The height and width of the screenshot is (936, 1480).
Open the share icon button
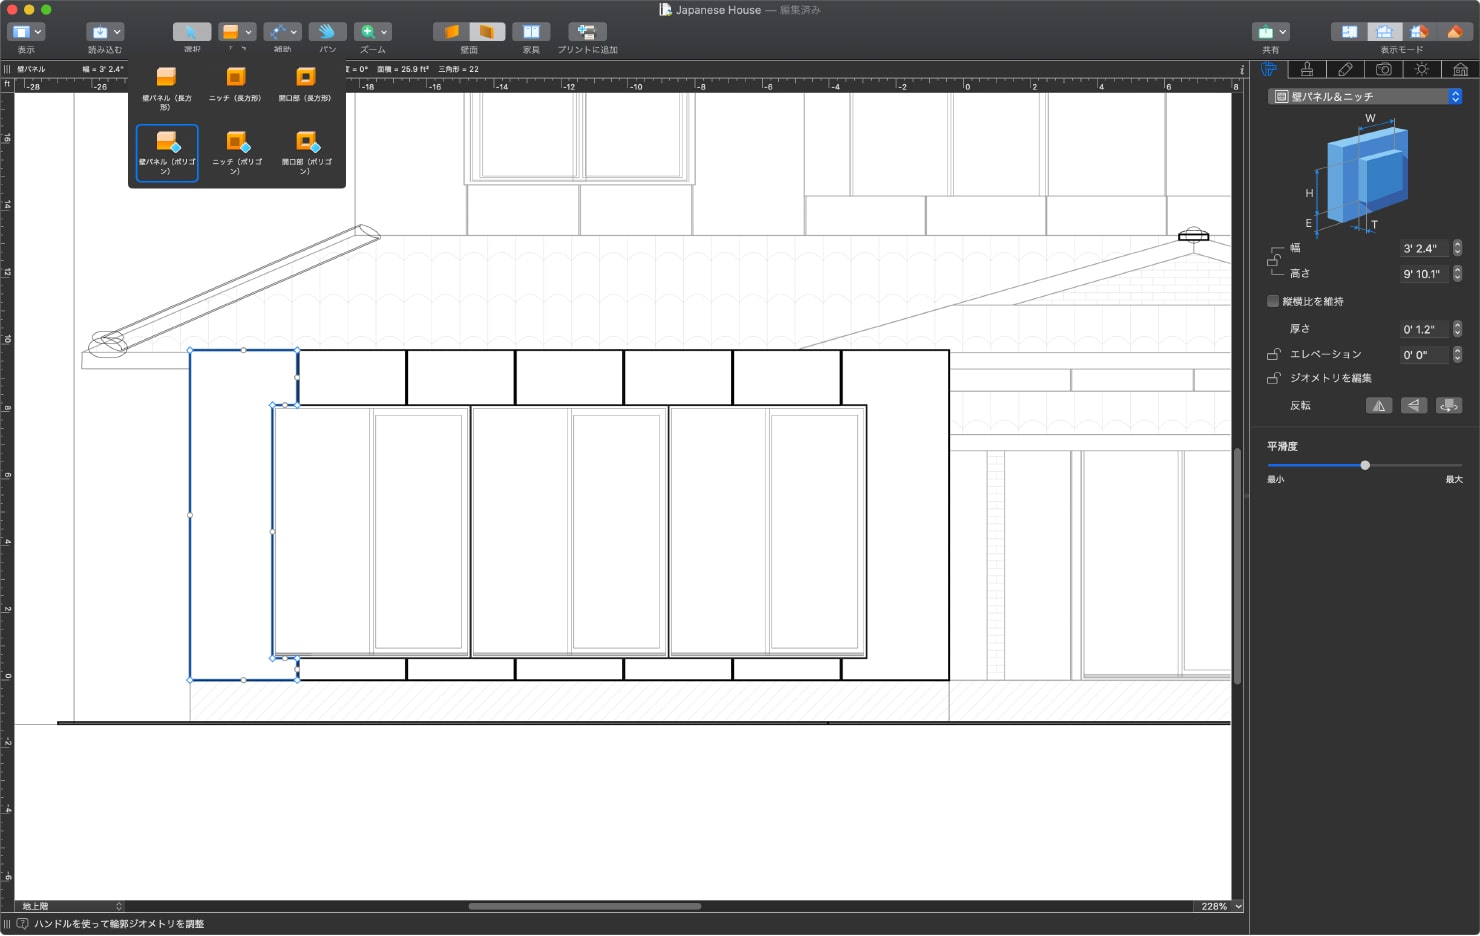[1265, 32]
